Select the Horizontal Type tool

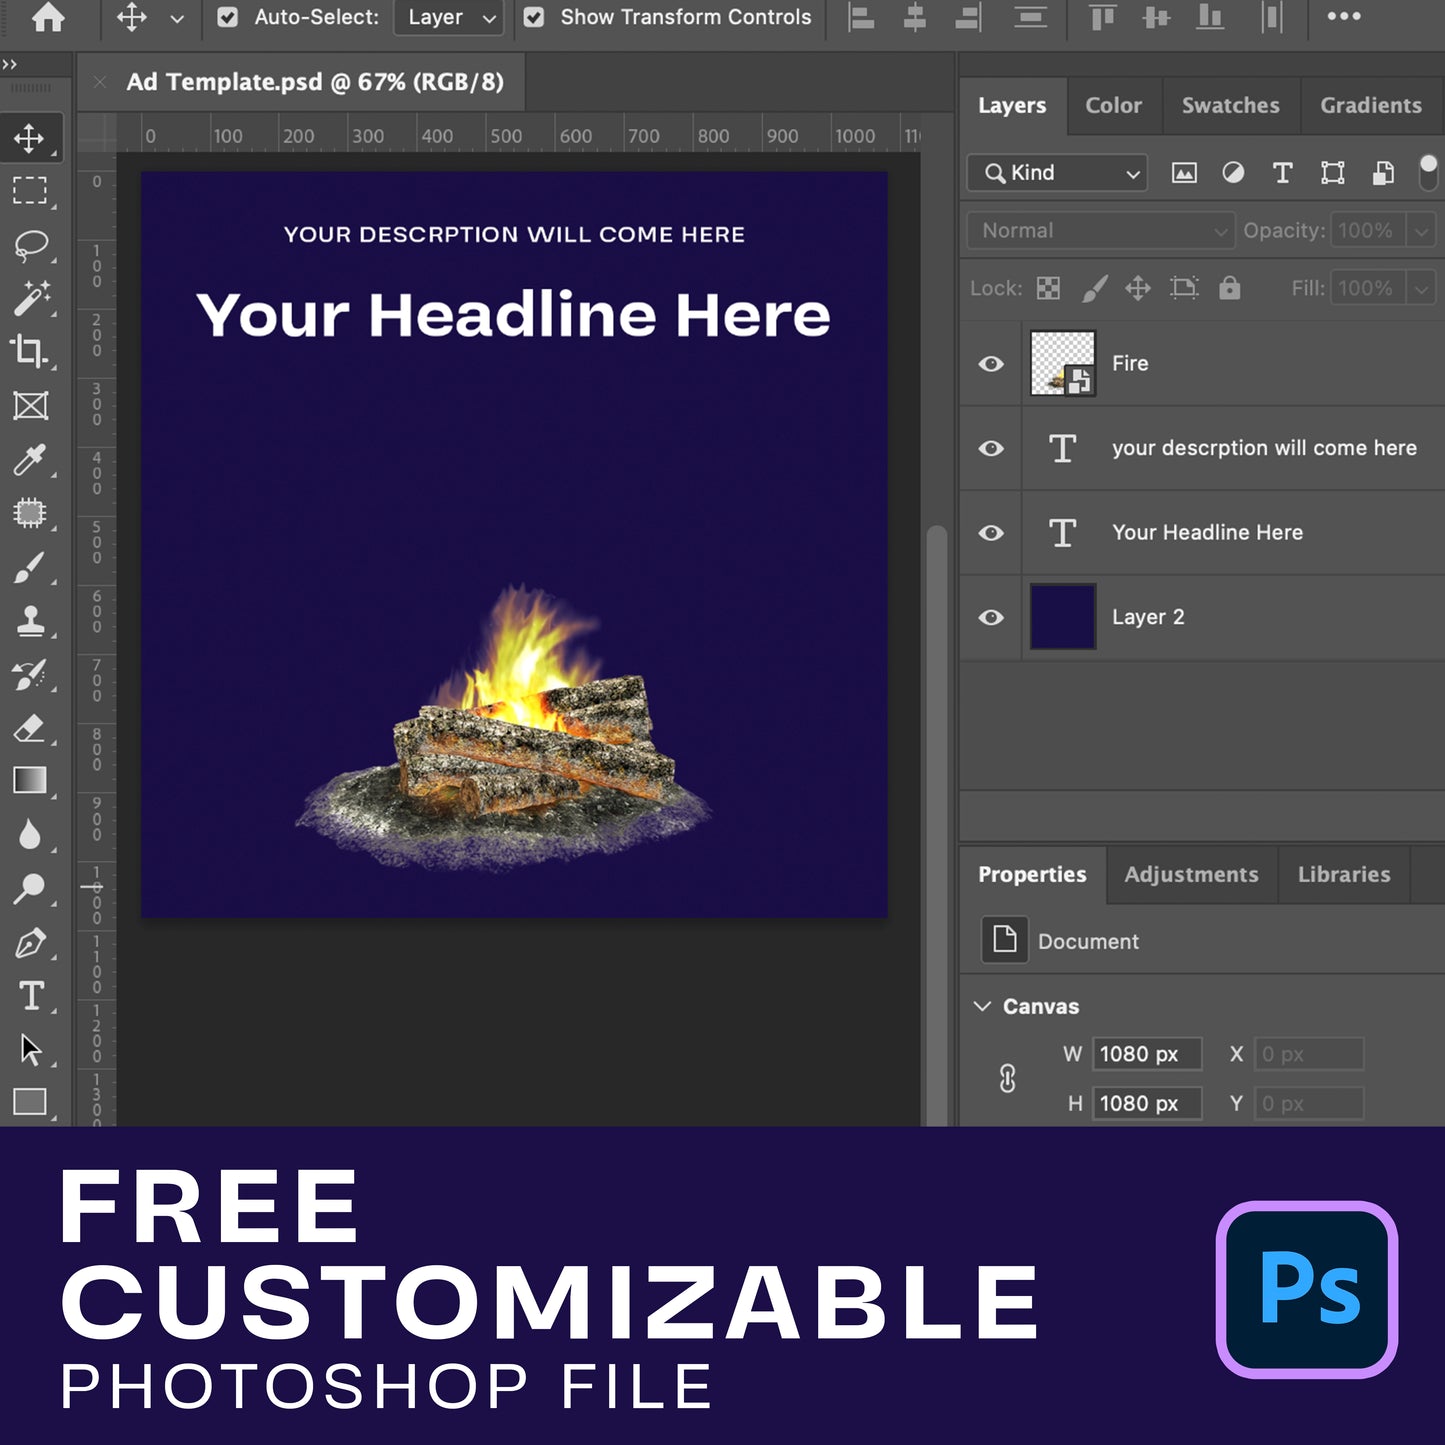(30, 996)
